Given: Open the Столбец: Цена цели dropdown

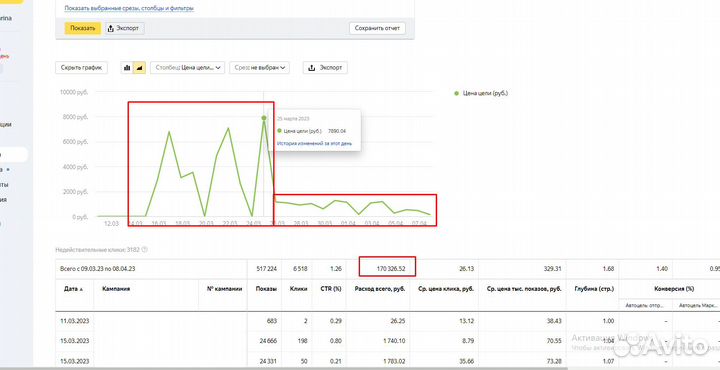Looking at the screenshot, I should (187, 67).
